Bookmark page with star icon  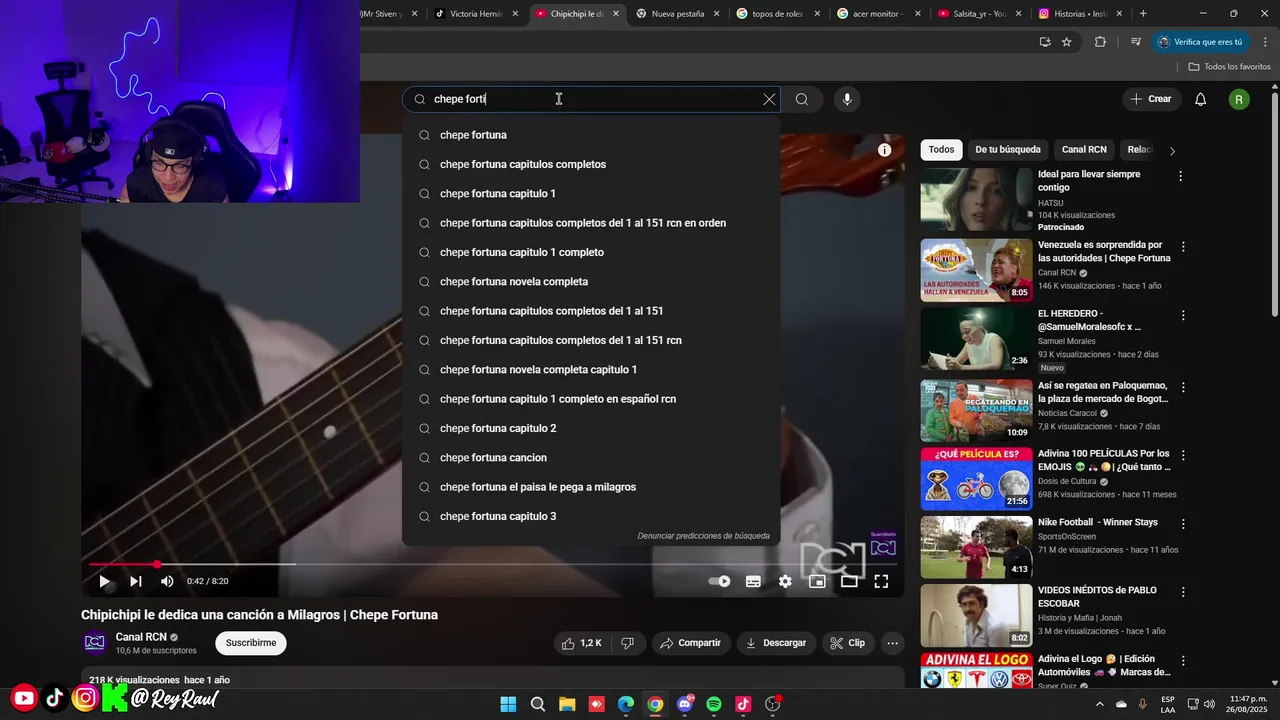click(x=1067, y=42)
